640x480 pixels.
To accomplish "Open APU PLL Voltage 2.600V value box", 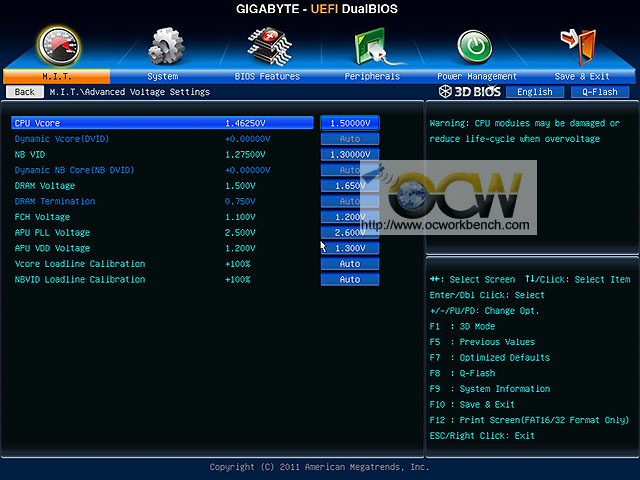I will [x=350, y=232].
